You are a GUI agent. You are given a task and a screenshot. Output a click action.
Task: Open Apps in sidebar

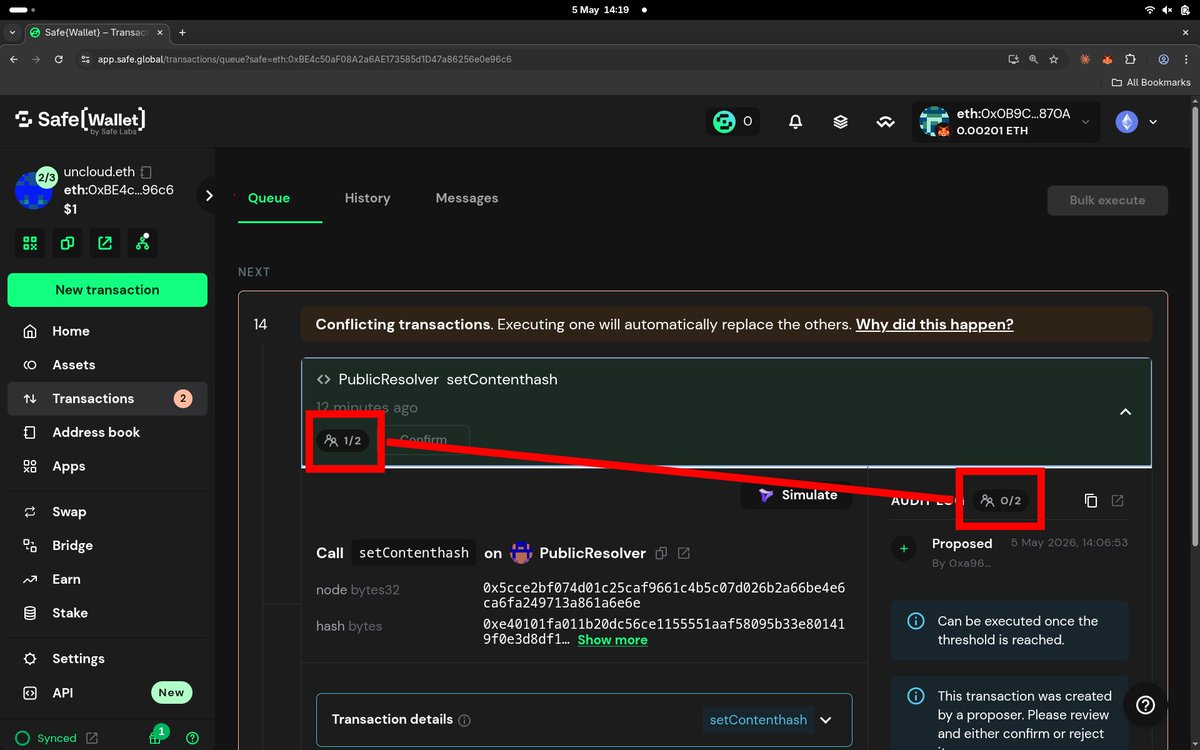[107, 466]
